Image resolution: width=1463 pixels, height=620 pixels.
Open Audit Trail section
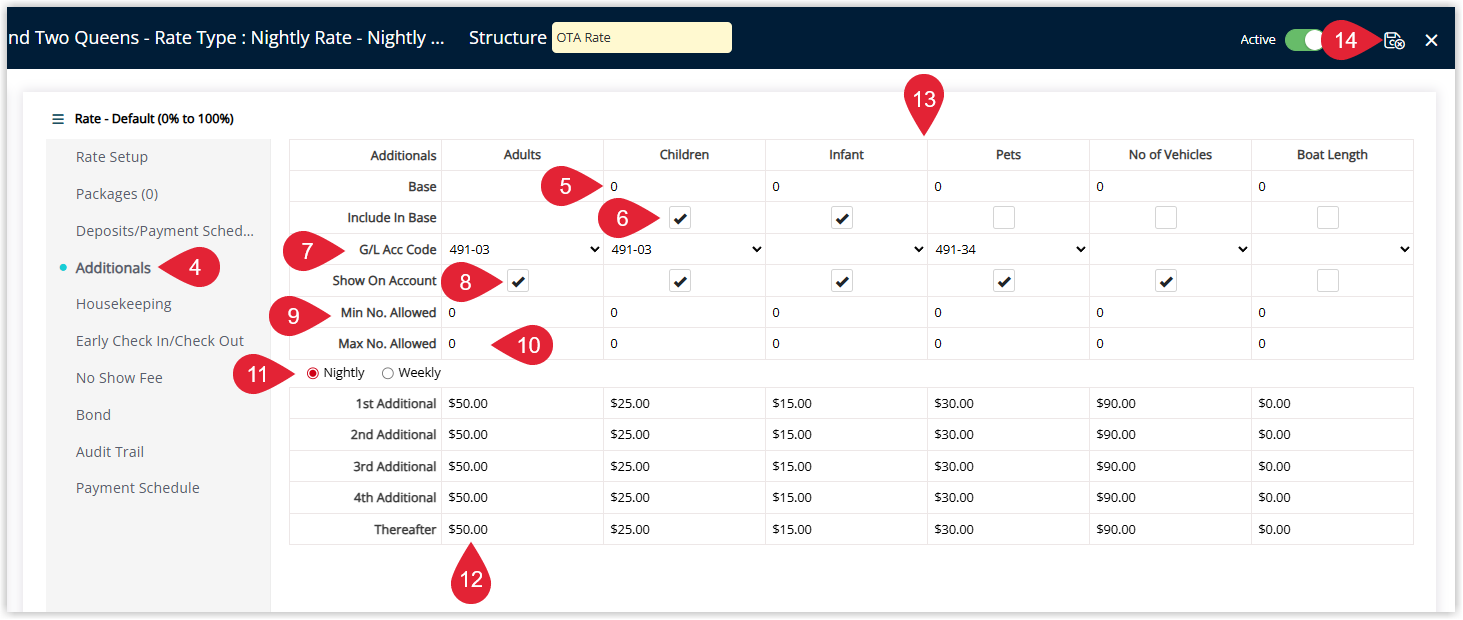coord(110,452)
